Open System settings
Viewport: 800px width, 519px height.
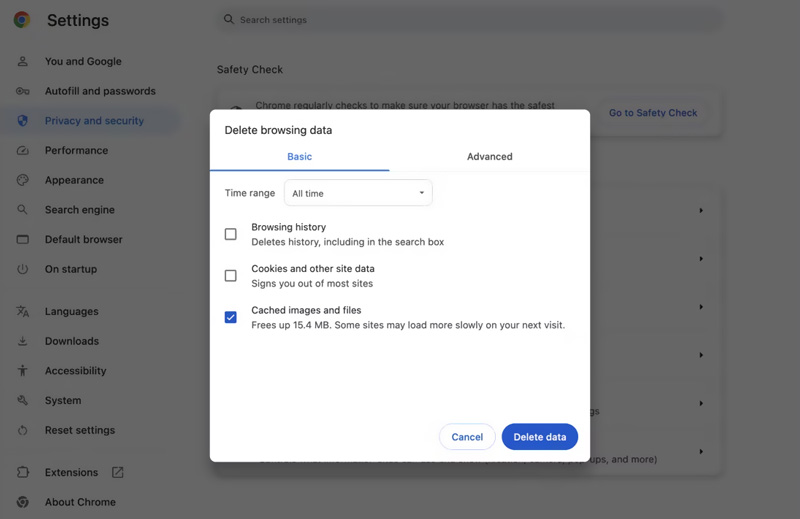pyautogui.click(x=63, y=400)
